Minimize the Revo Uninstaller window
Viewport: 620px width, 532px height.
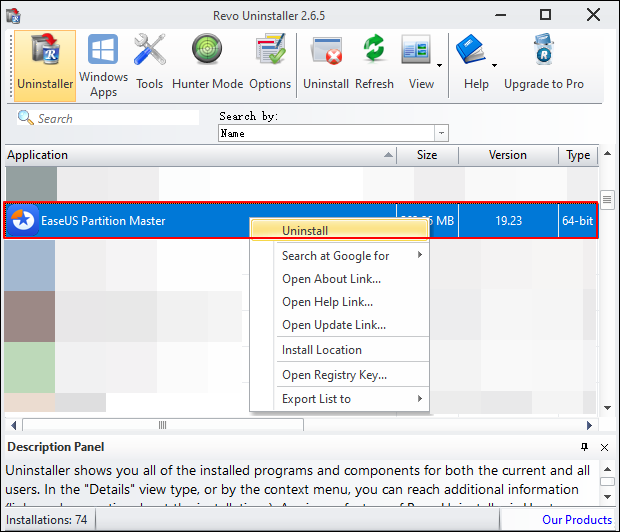pos(501,15)
